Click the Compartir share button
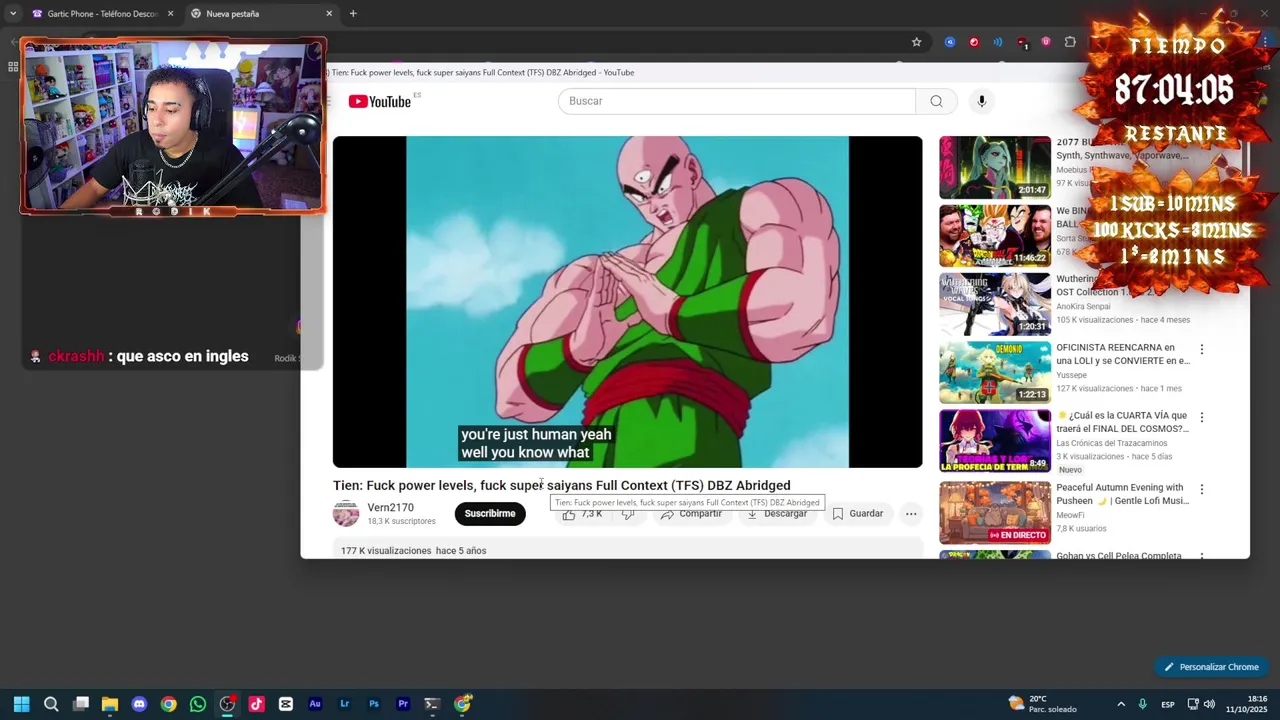The width and height of the screenshot is (1280, 720). point(691,514)
